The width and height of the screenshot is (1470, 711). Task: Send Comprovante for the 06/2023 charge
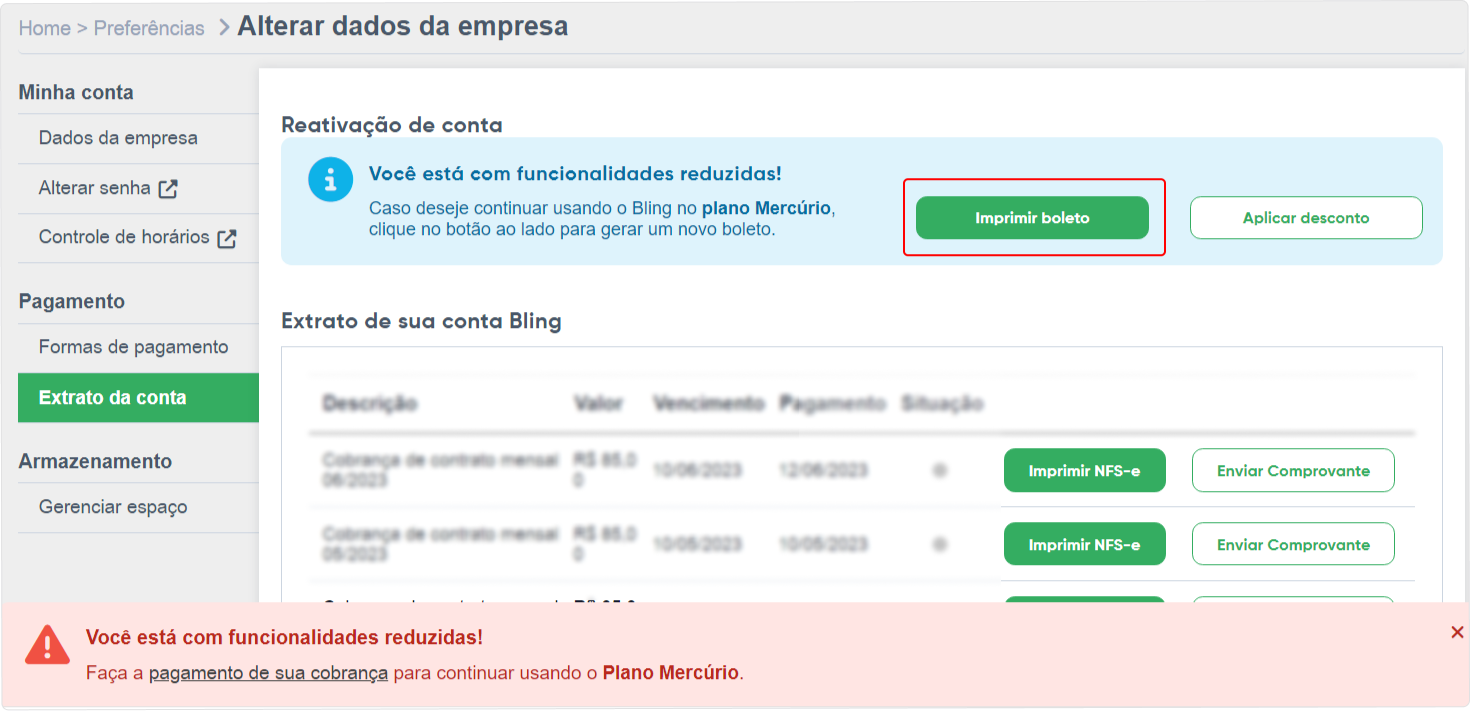pos(1293,470)
